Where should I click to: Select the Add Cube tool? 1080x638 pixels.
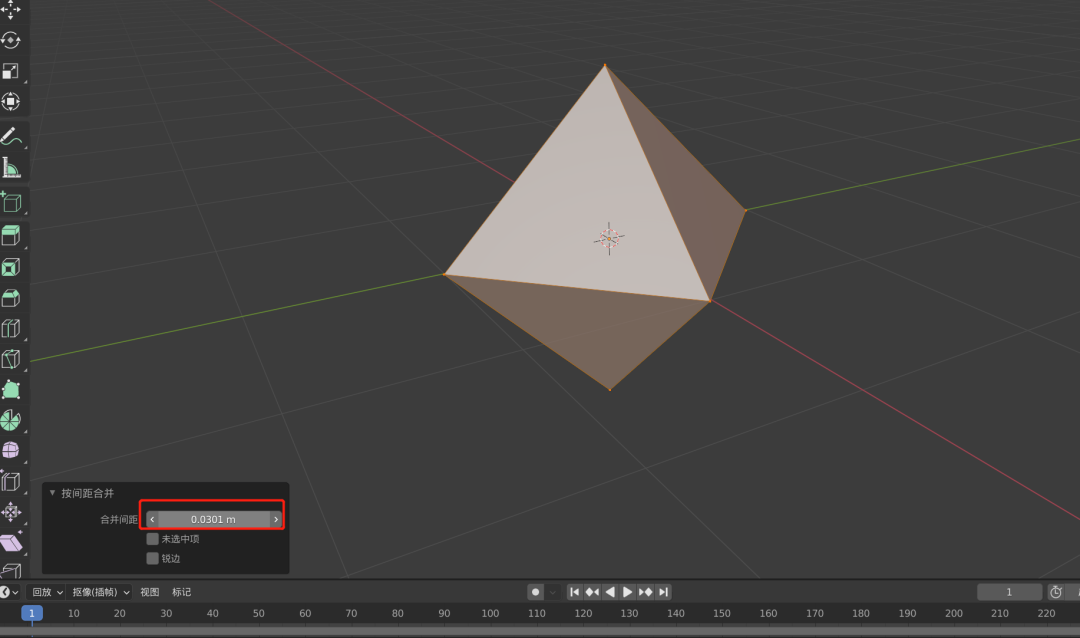point(10,202)
